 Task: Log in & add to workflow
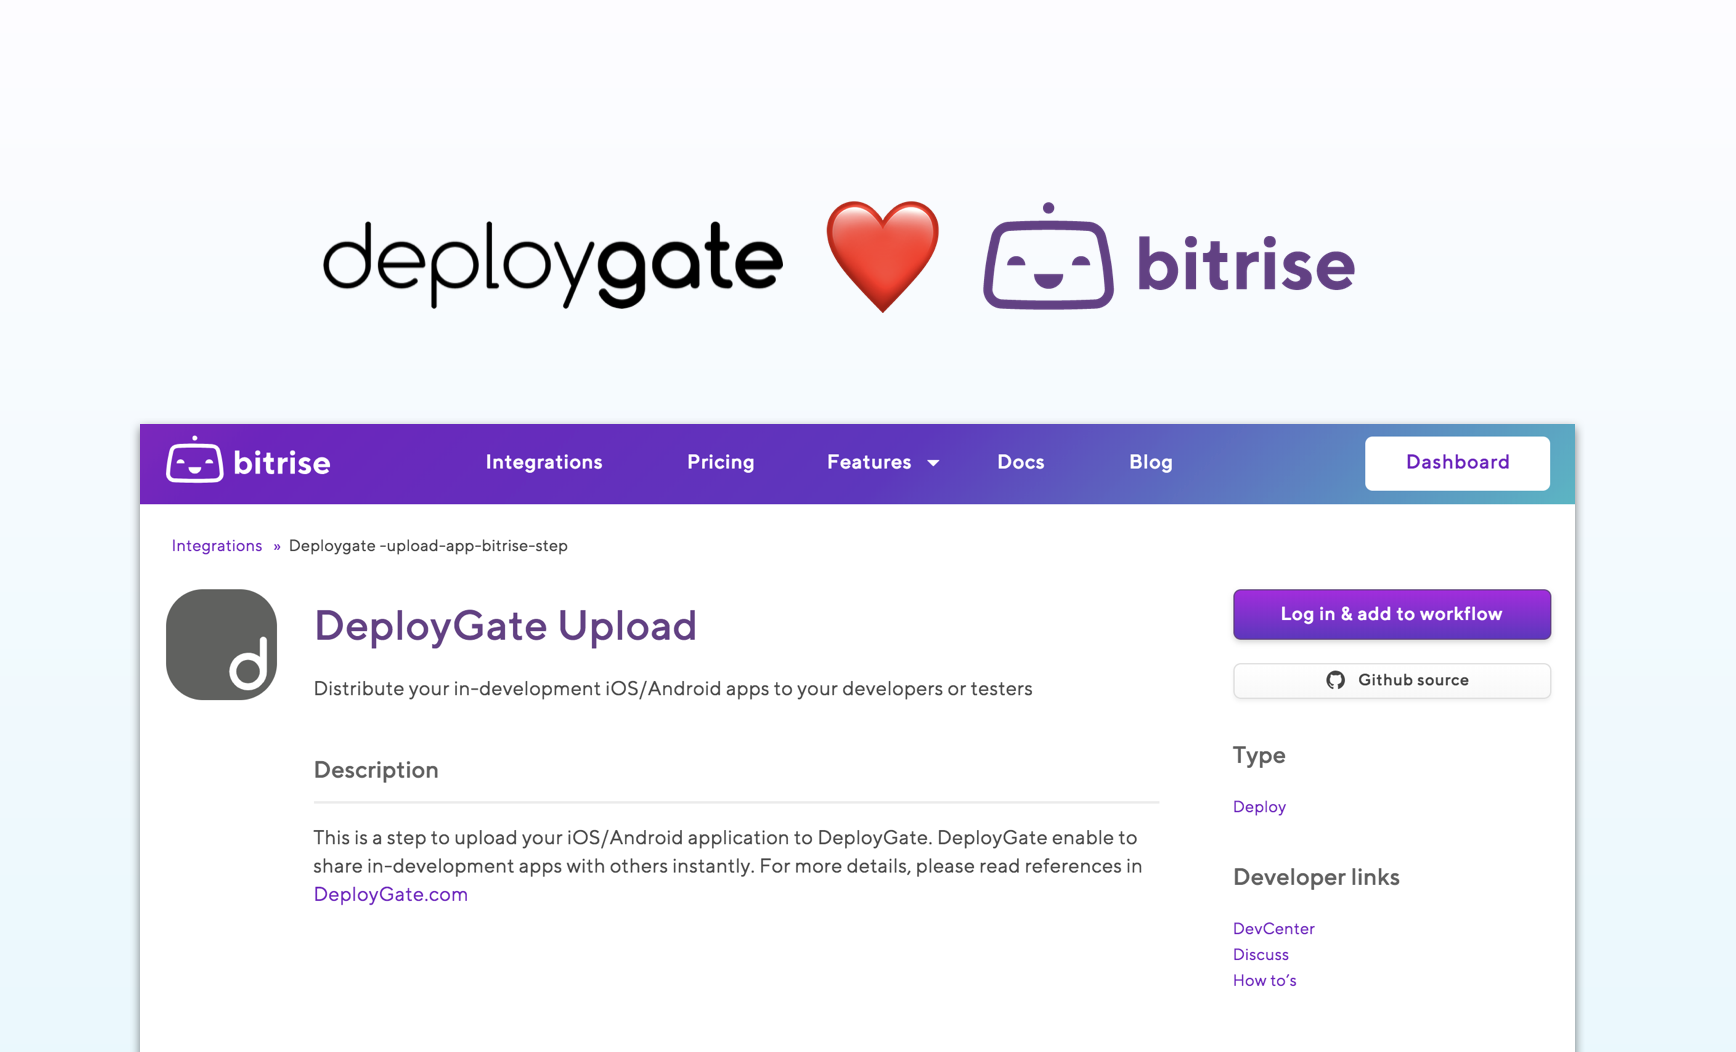[x=1391, y=614]
